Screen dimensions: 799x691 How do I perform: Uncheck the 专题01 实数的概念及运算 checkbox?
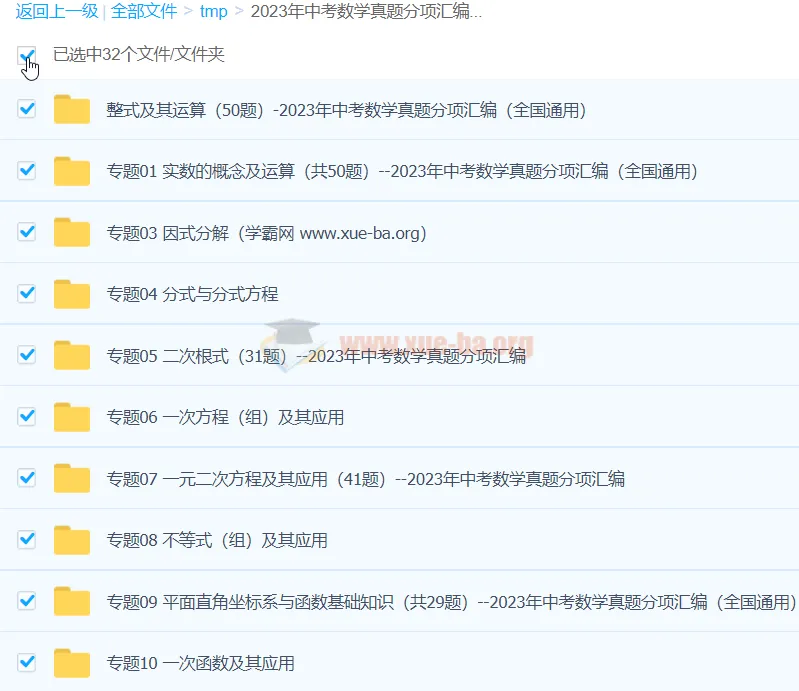26,170
